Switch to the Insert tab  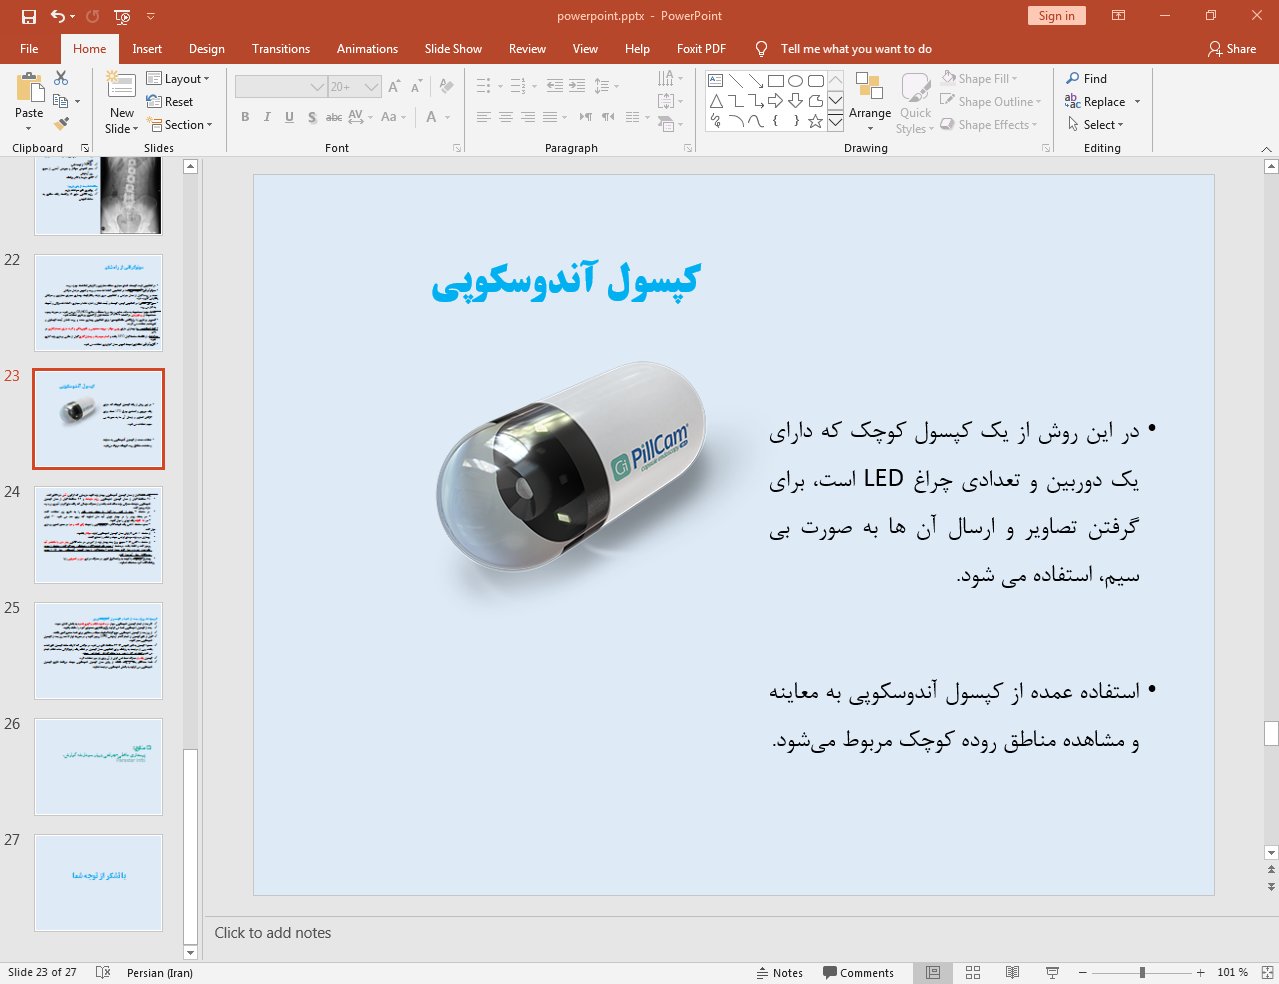point(147,49)
